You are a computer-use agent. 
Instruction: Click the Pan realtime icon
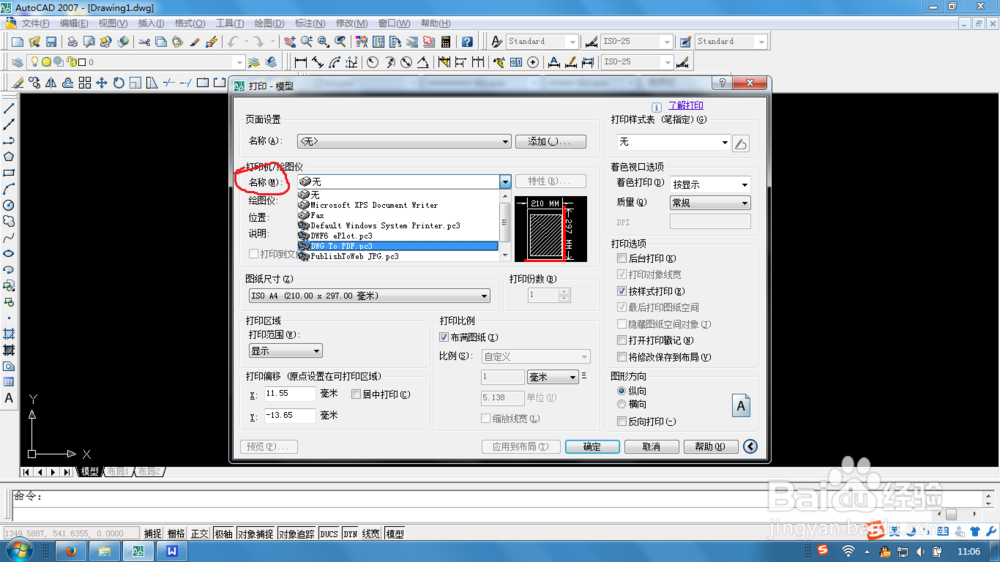point(290,42)
